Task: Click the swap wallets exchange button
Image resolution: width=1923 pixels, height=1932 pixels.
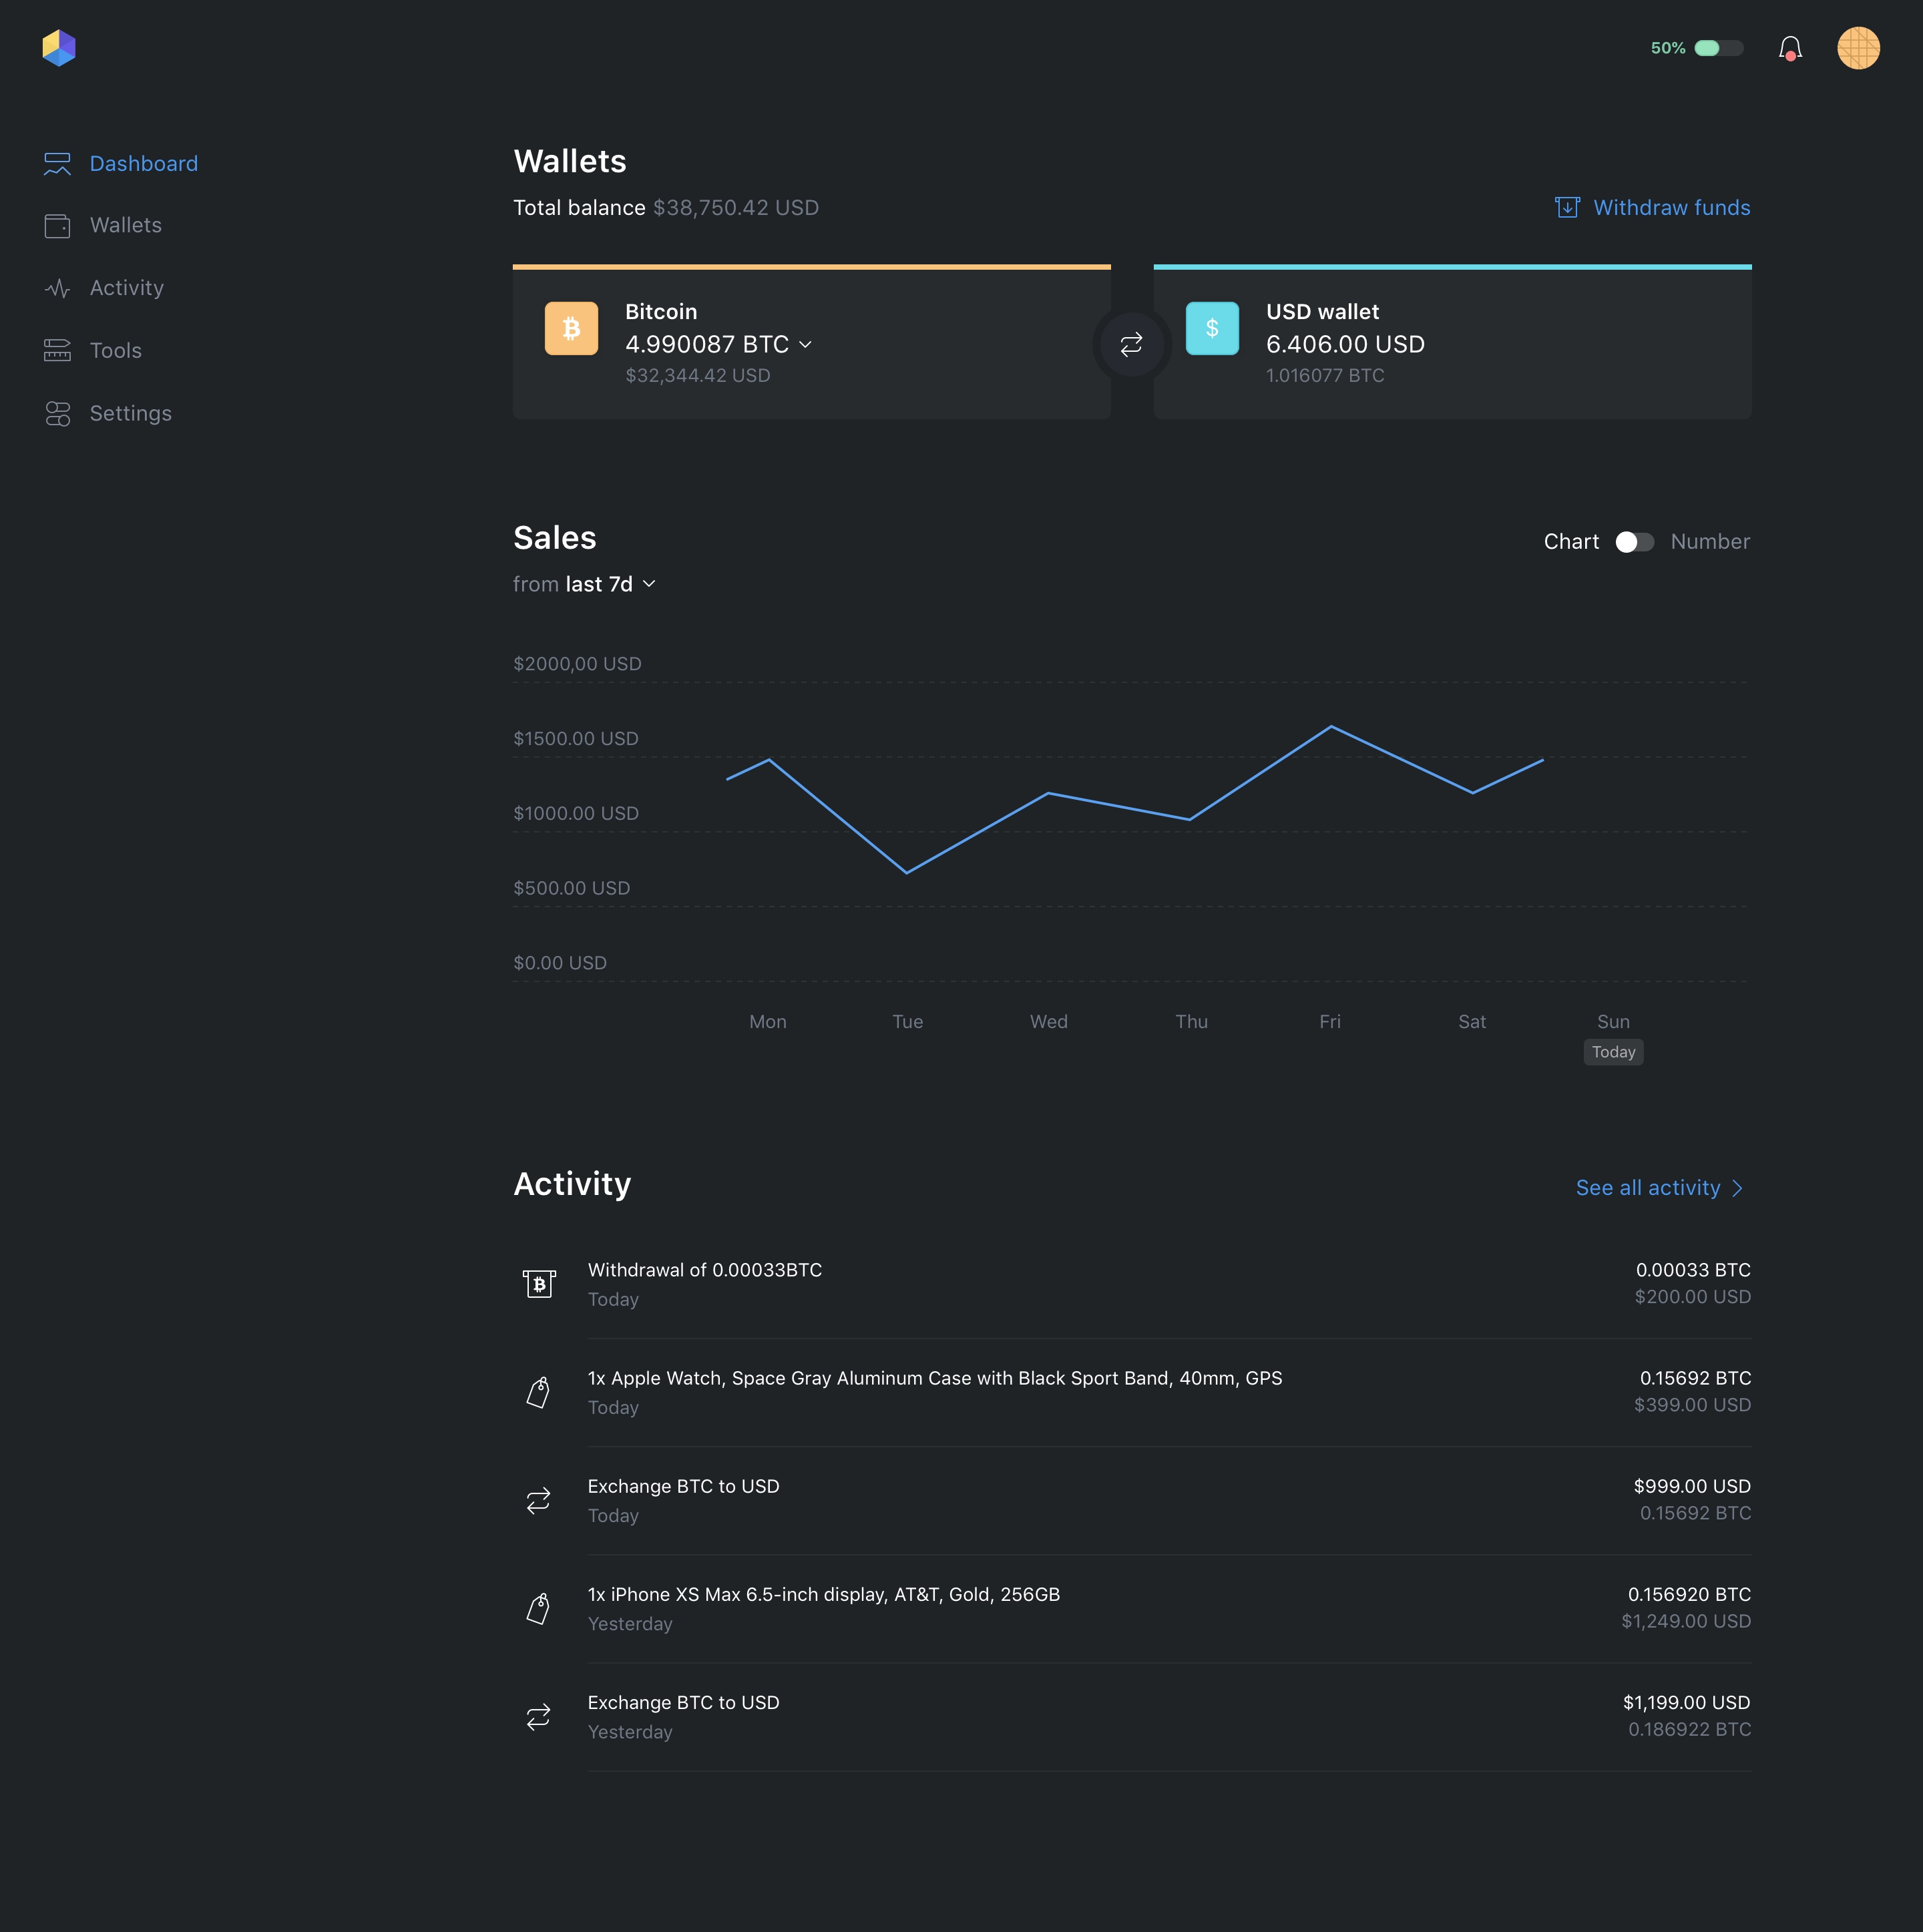Action: coord(1131,345)
